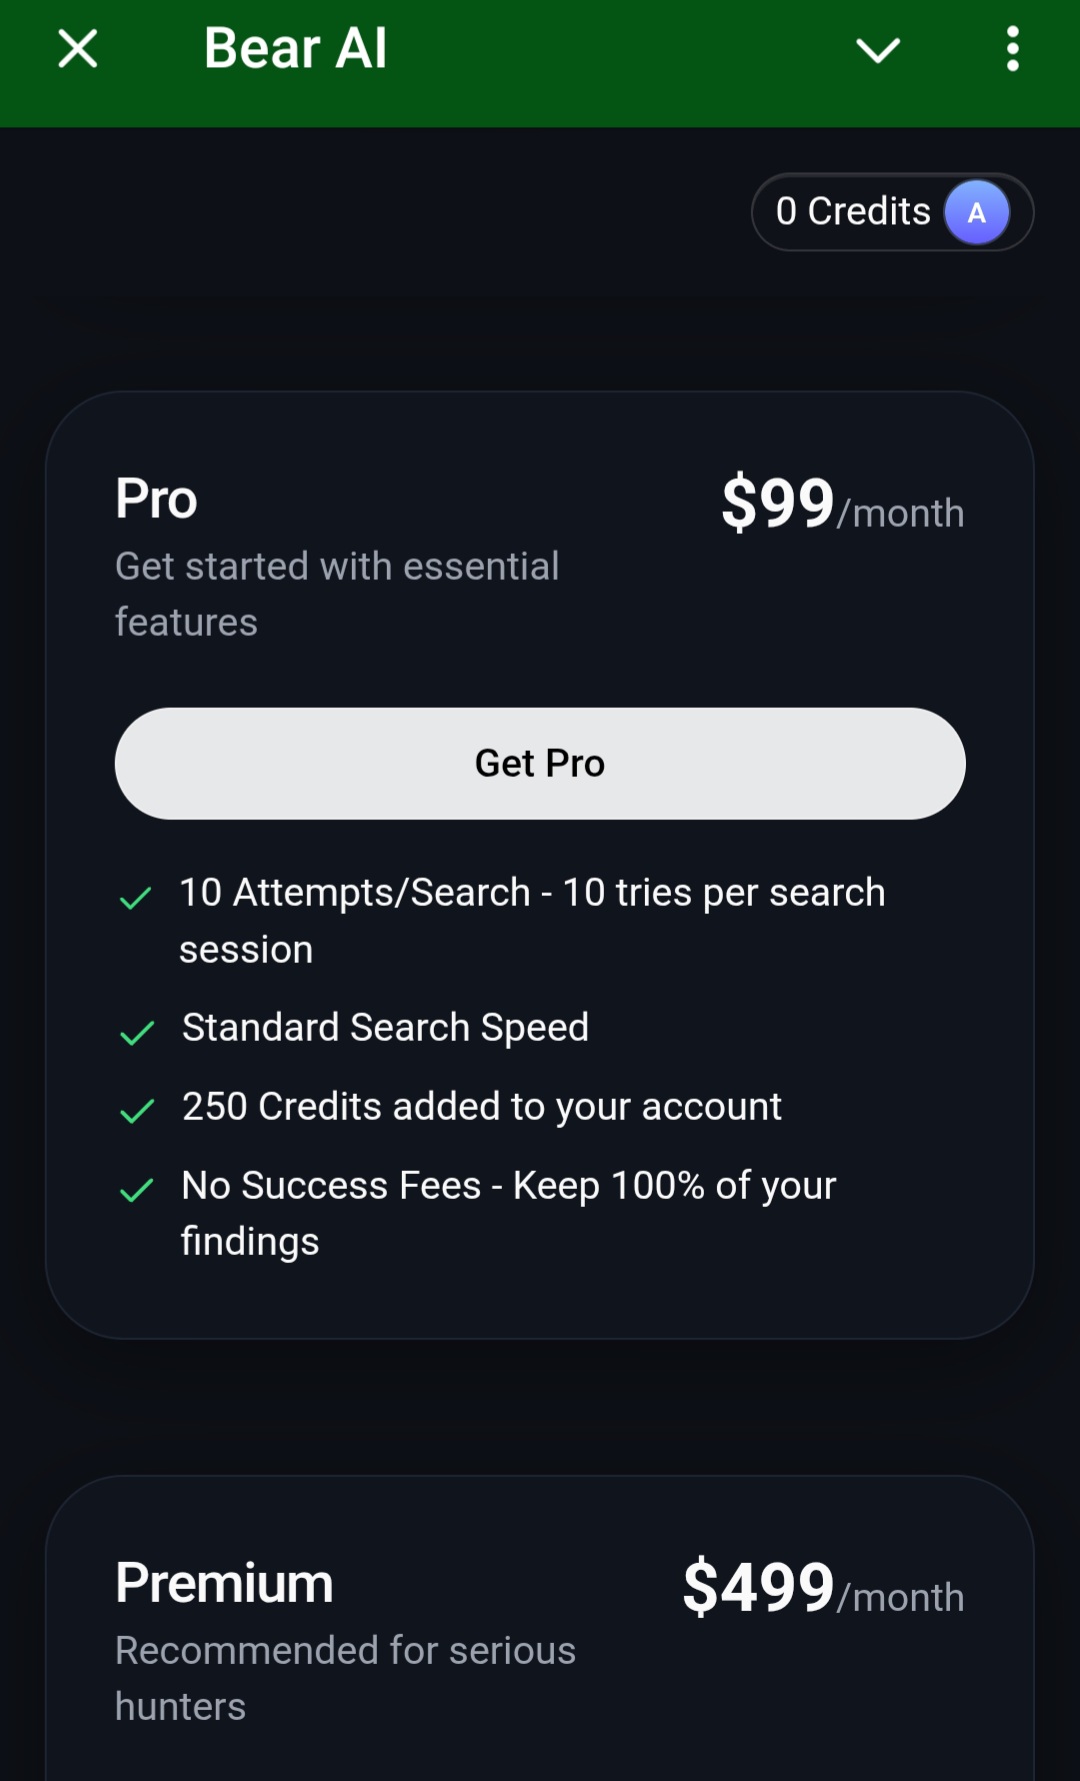Tap checkmark next to 10 Attempts/Search
The width and height of the screenshot is (1080, 1781).
136,898
